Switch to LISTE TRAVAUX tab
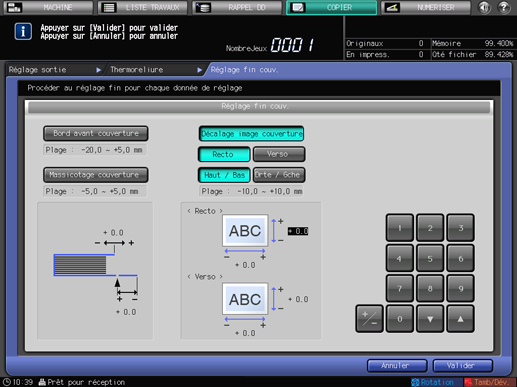 pos(143,7)
